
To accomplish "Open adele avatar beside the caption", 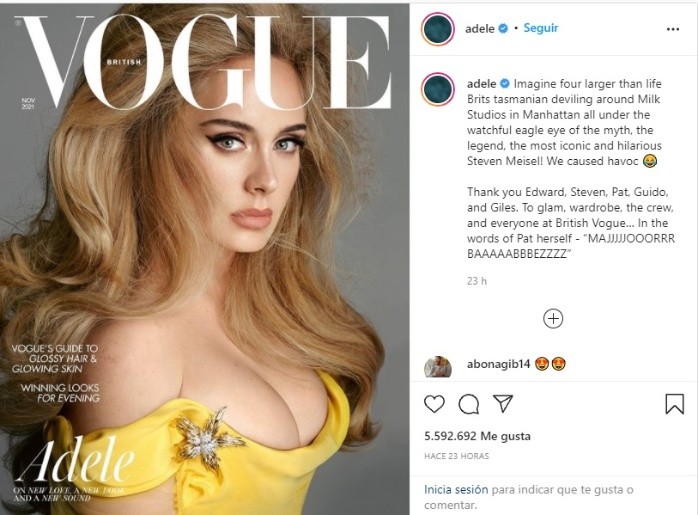I will tap(438, 89).
